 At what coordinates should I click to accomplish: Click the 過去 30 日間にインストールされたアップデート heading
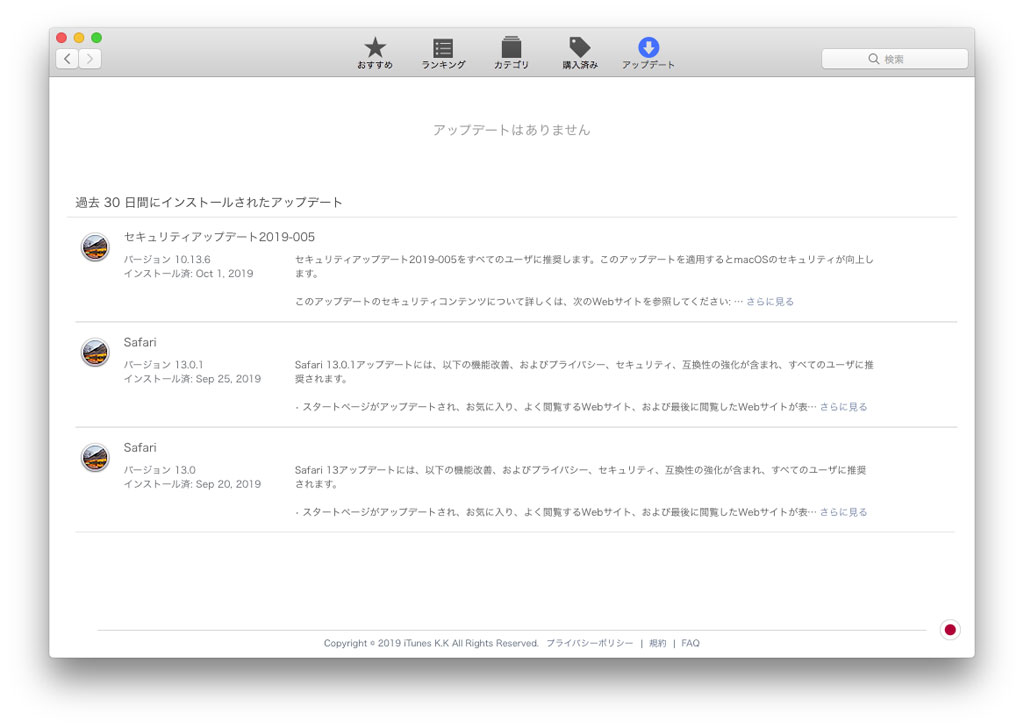(209, 202)
